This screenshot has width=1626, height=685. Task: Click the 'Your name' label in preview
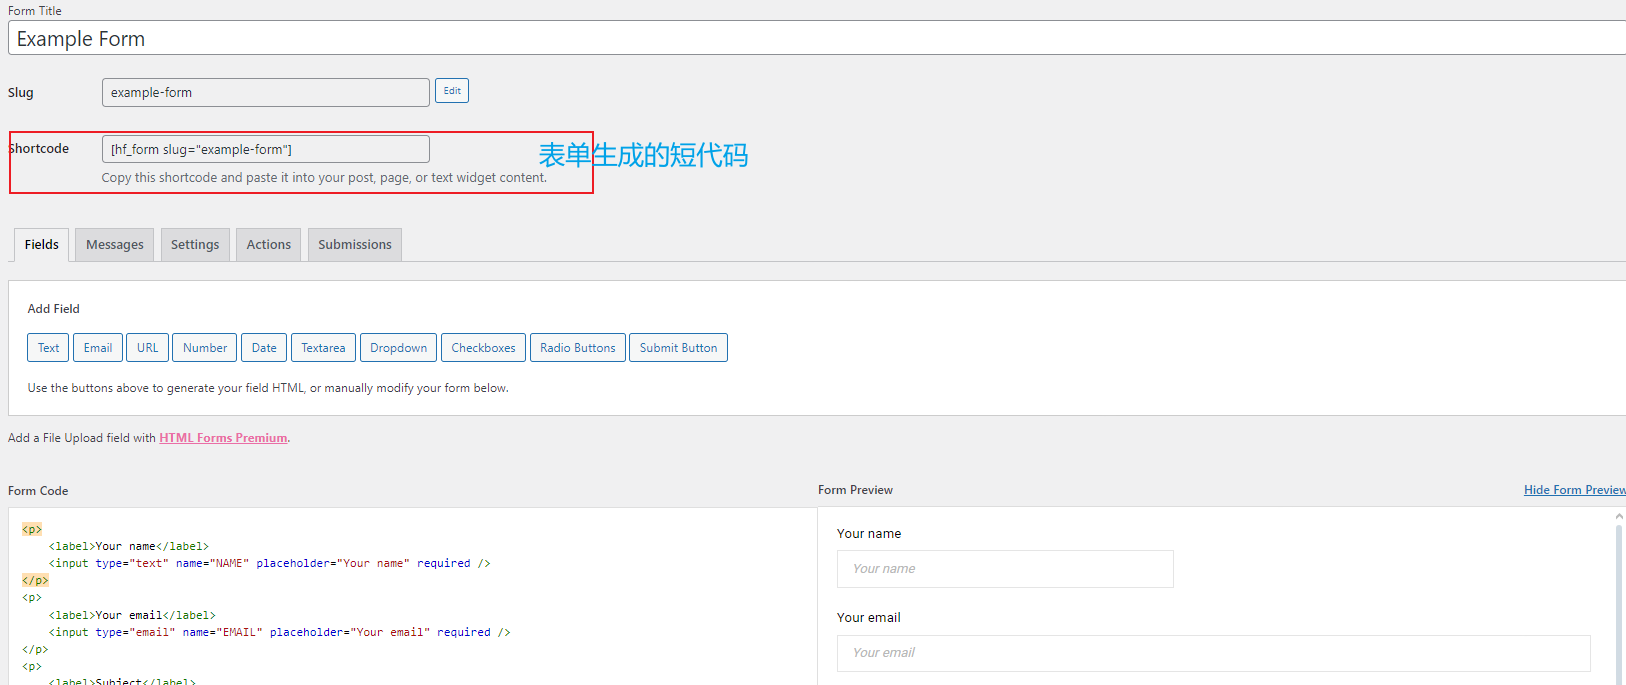[869, 534]
